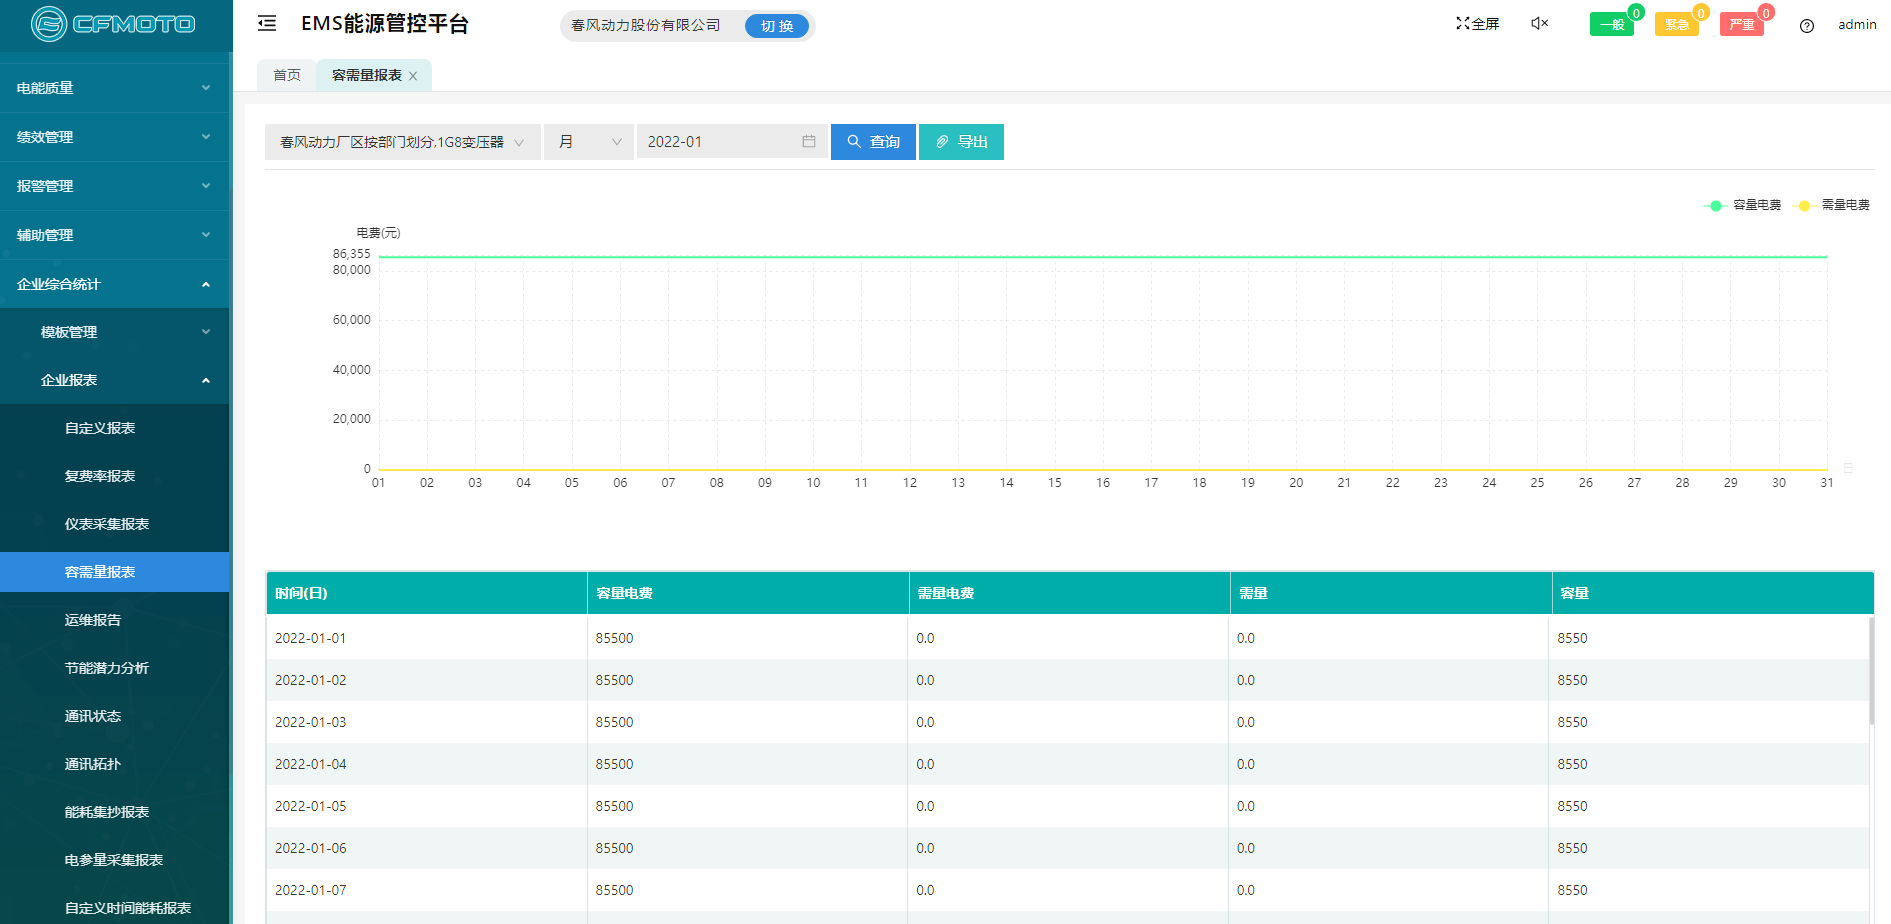Open 复费率报表 in the sidebar
Viewport: 1891px width, 924px height.
[100, 476]
